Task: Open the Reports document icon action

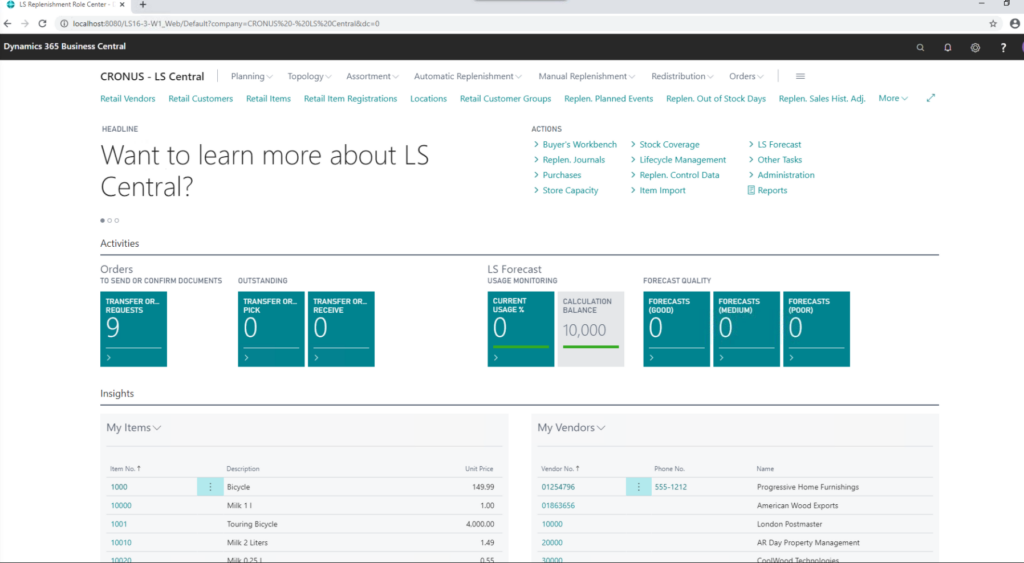Action: coord(767,190)
